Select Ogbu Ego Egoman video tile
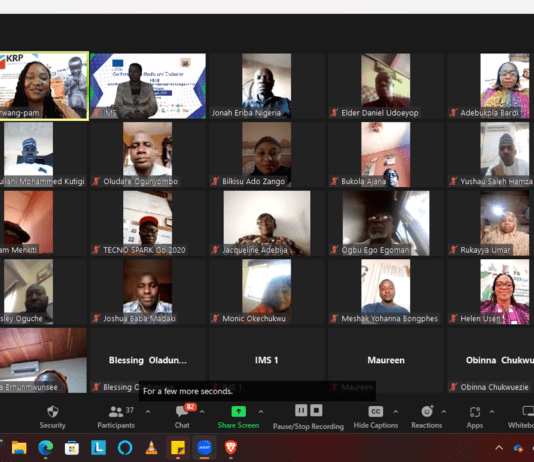Viewport: 534px width, 462px height. click(386, 223)
